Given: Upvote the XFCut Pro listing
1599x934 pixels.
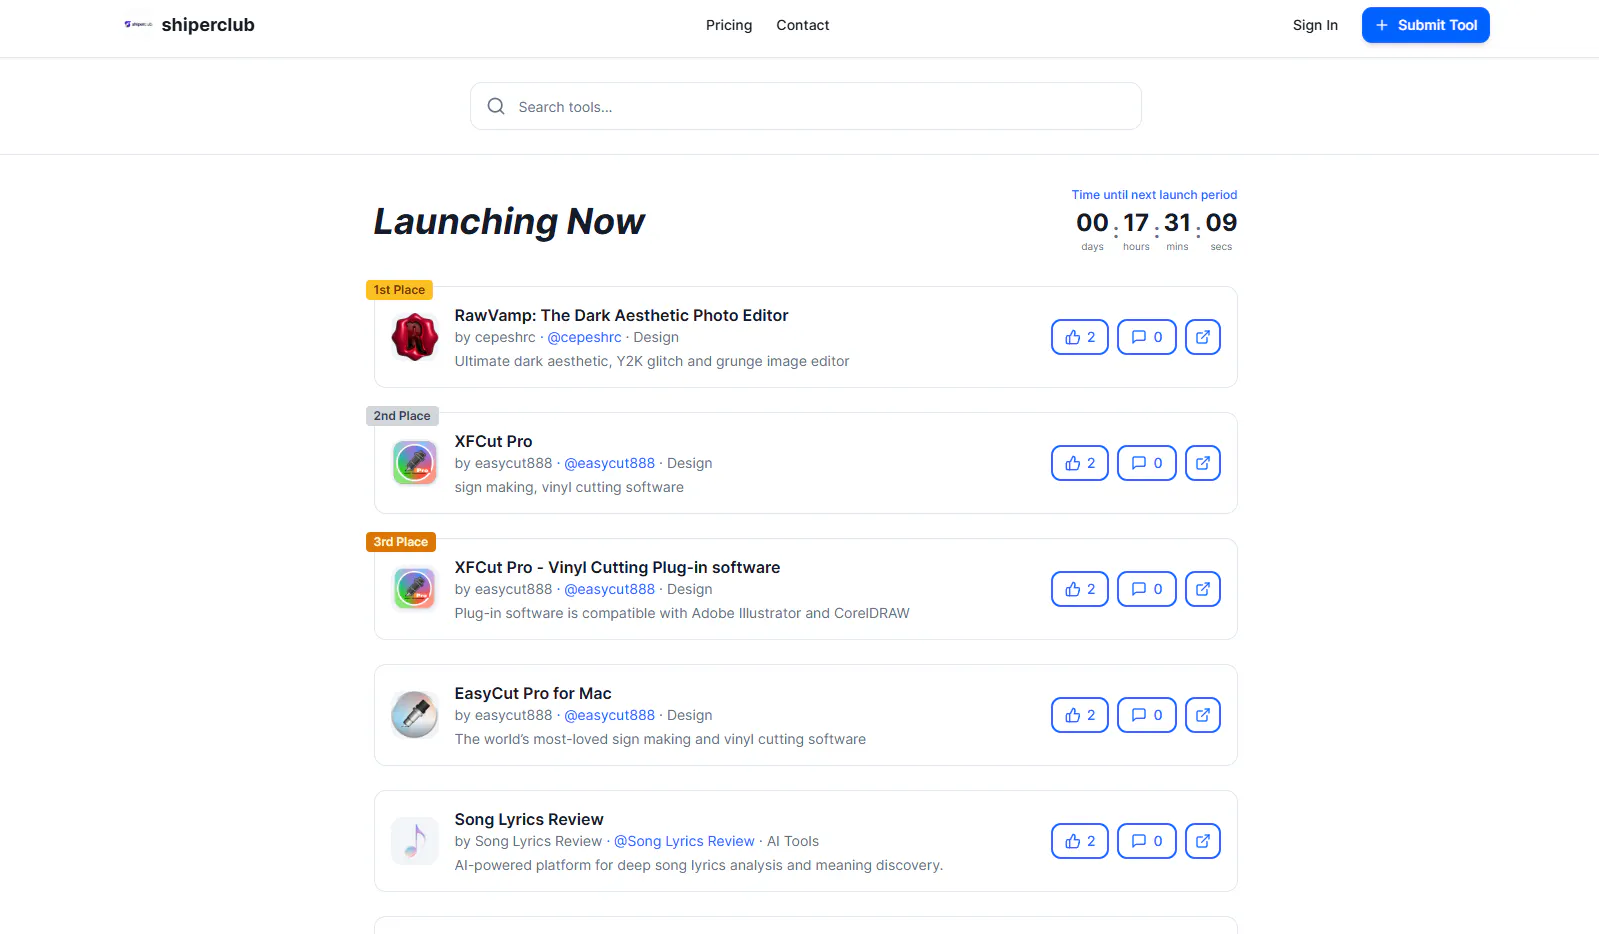Looking at the screenshot, I should coord(1079,463).
